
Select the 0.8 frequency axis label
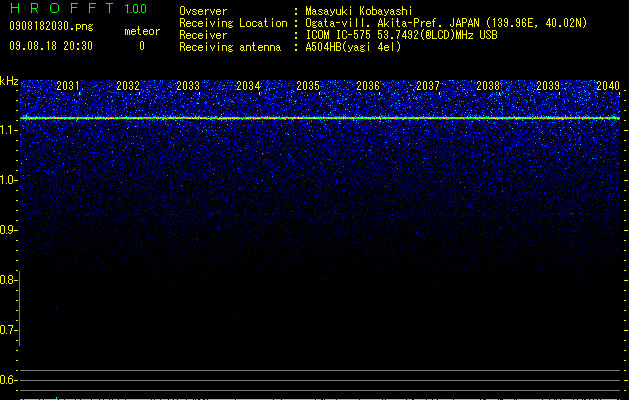pyautogui.click(x=8, y=280)
